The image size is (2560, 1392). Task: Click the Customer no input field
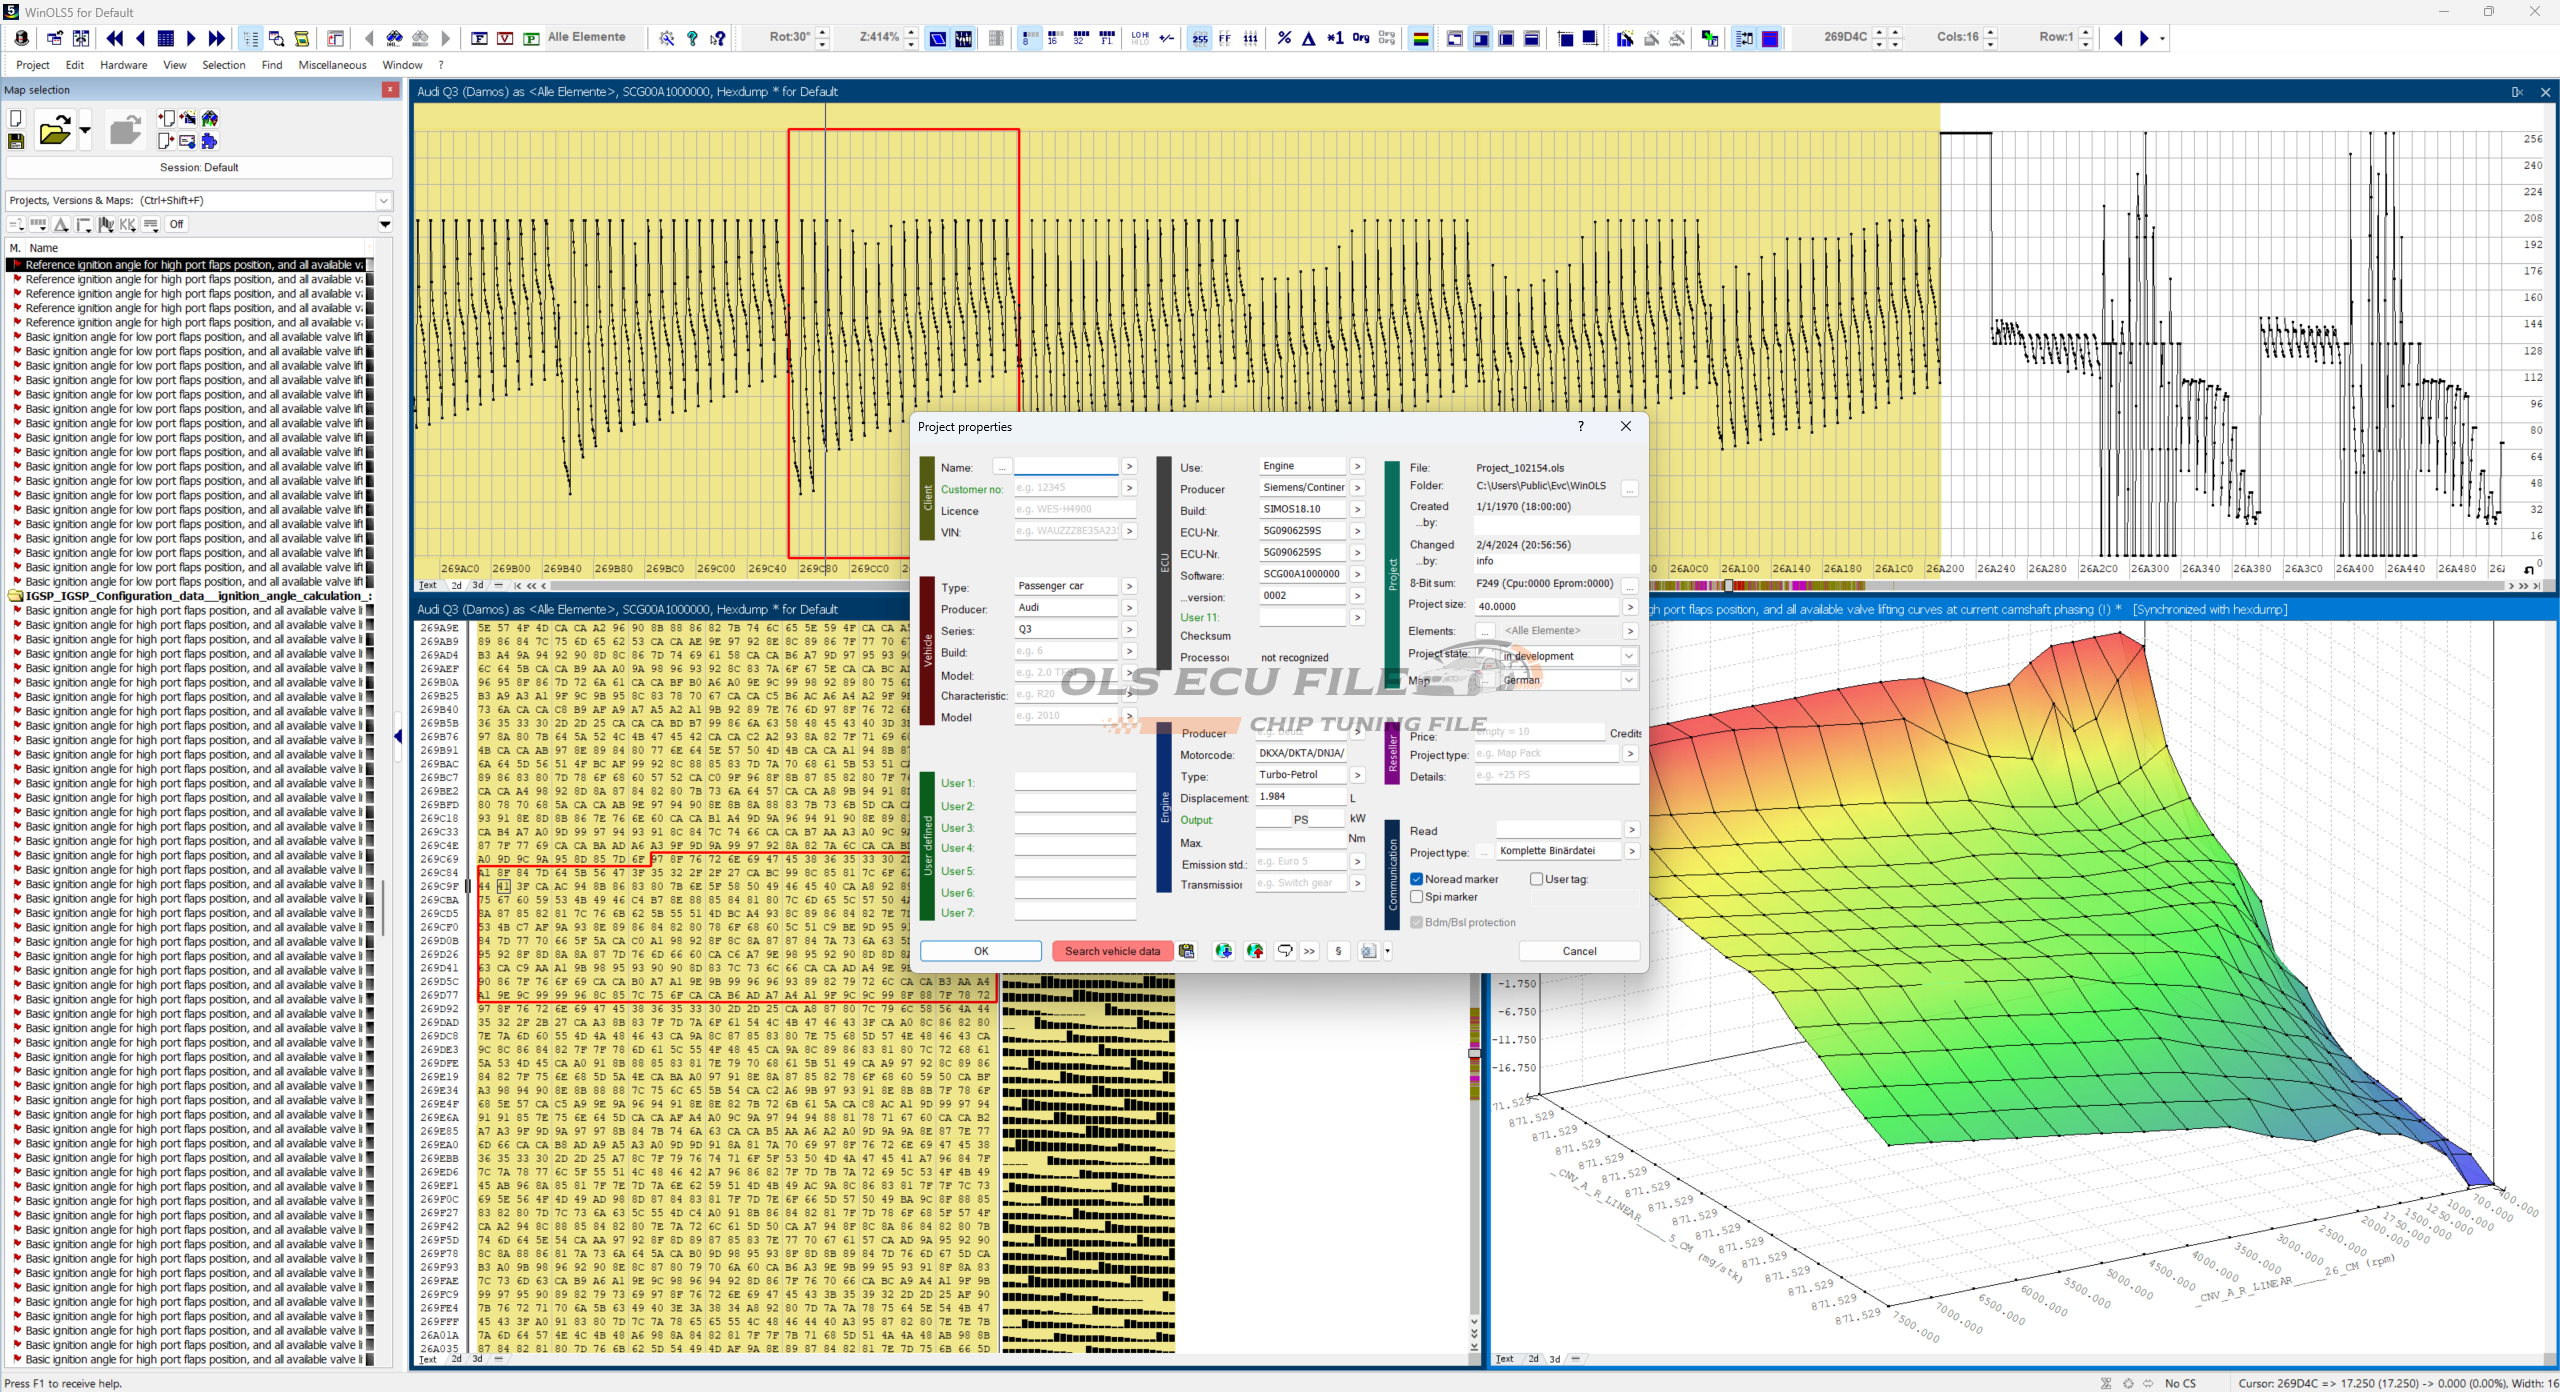pos(1066,488)
